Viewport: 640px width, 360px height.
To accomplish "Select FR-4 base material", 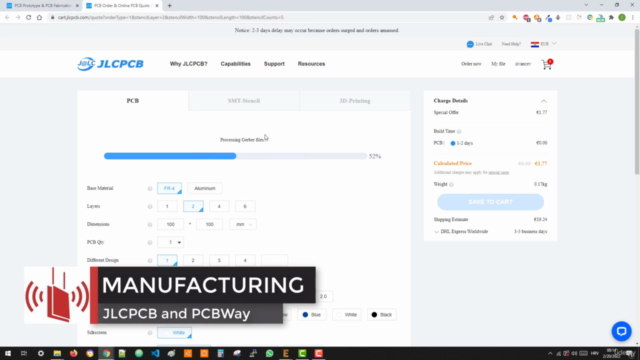I will click(169, 189).
